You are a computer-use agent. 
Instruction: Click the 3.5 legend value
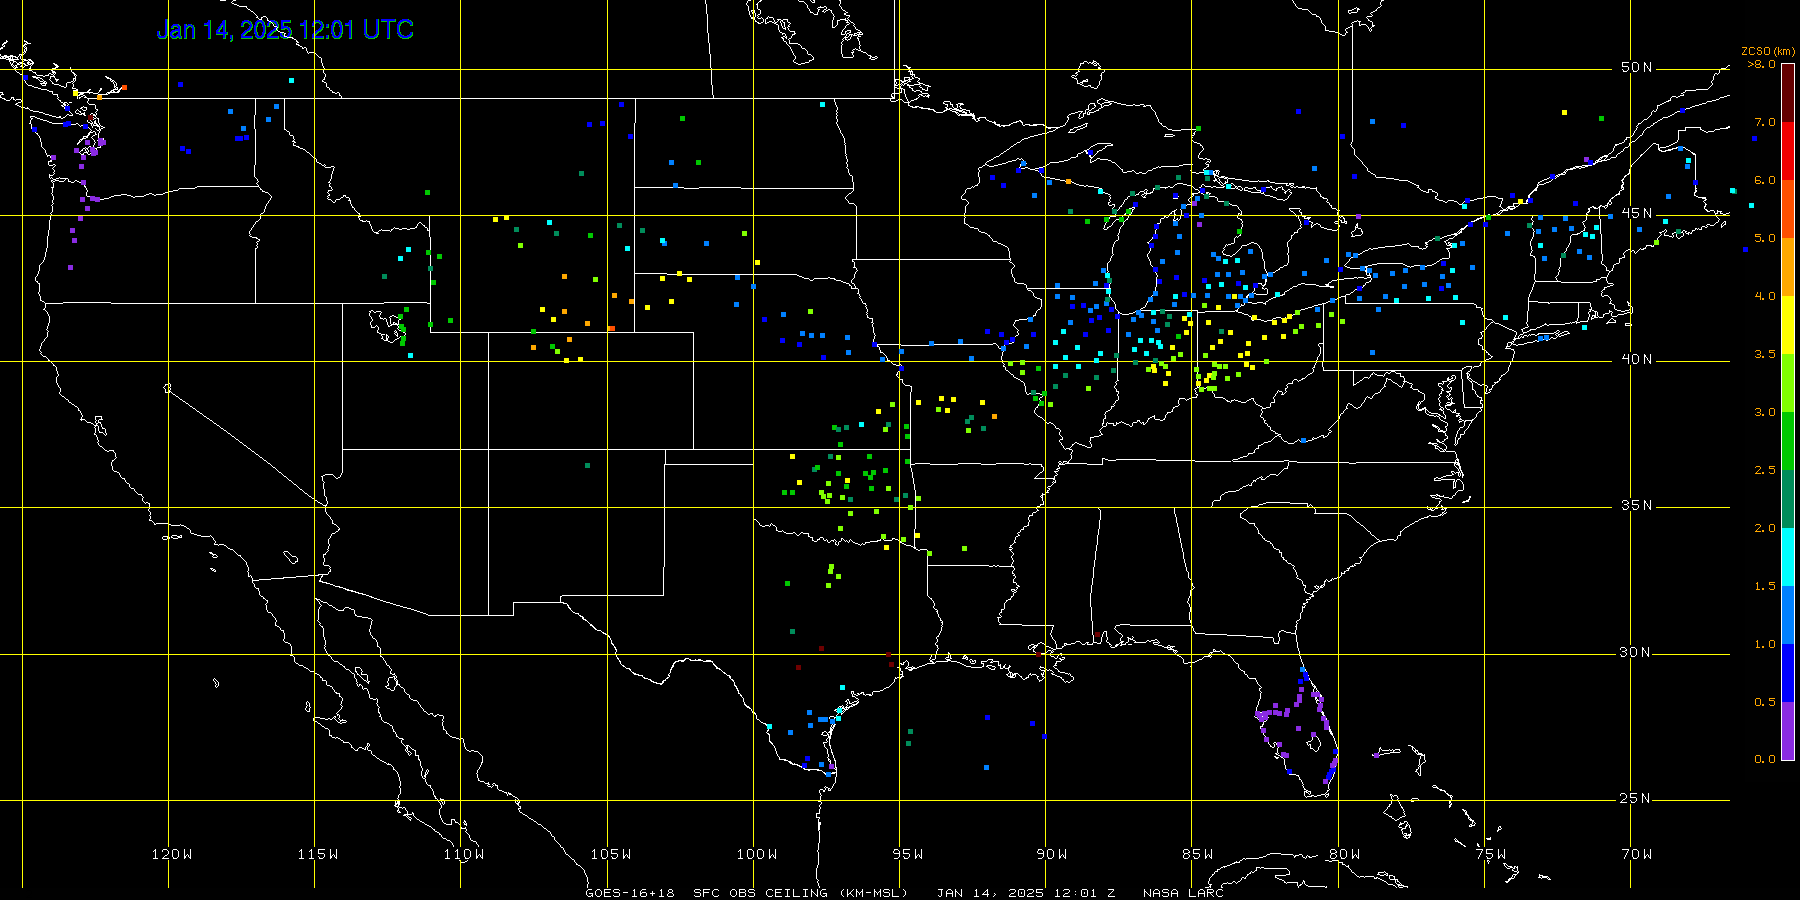click(1765, 355)
